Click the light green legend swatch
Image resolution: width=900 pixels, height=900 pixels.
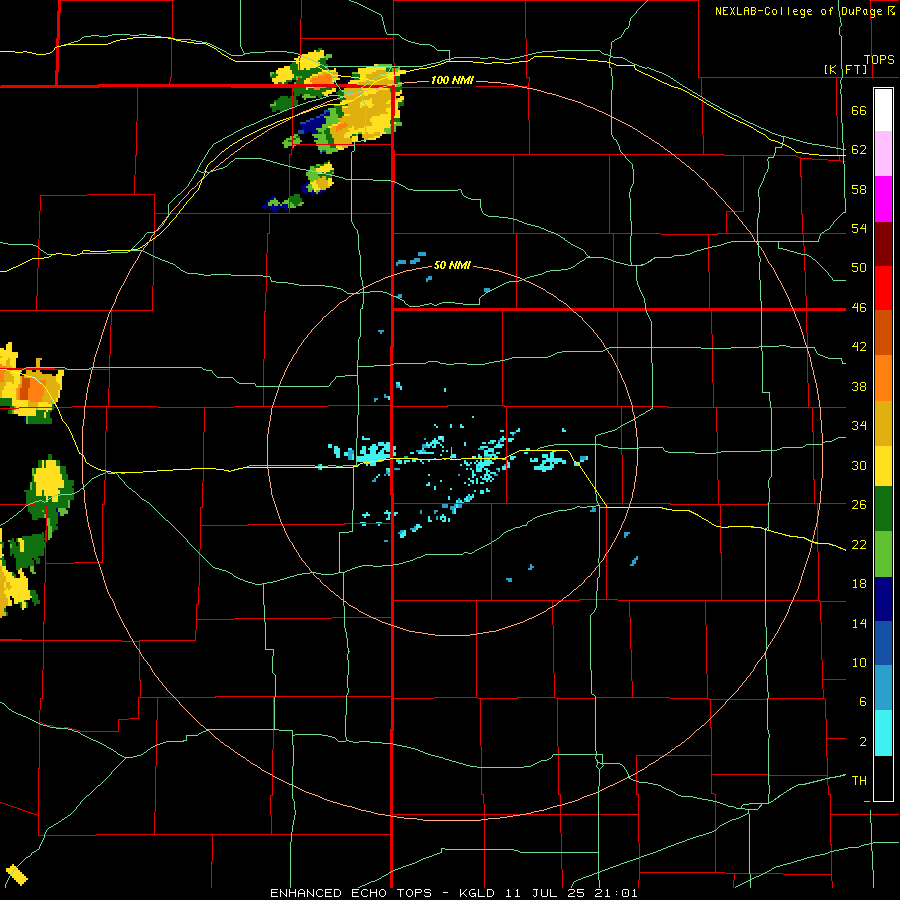click(883, 554)
